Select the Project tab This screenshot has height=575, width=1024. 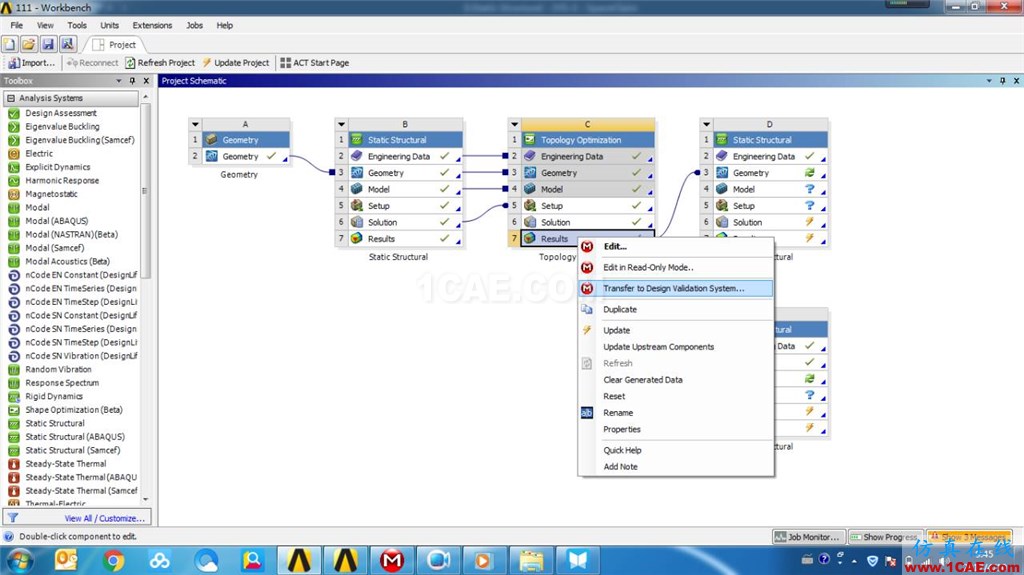pos(116,44)
